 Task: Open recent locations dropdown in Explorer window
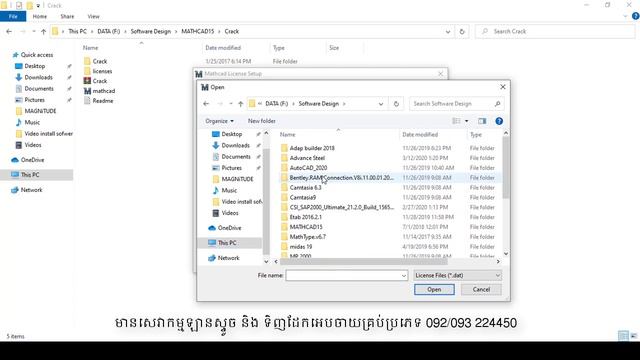(33, 31)
